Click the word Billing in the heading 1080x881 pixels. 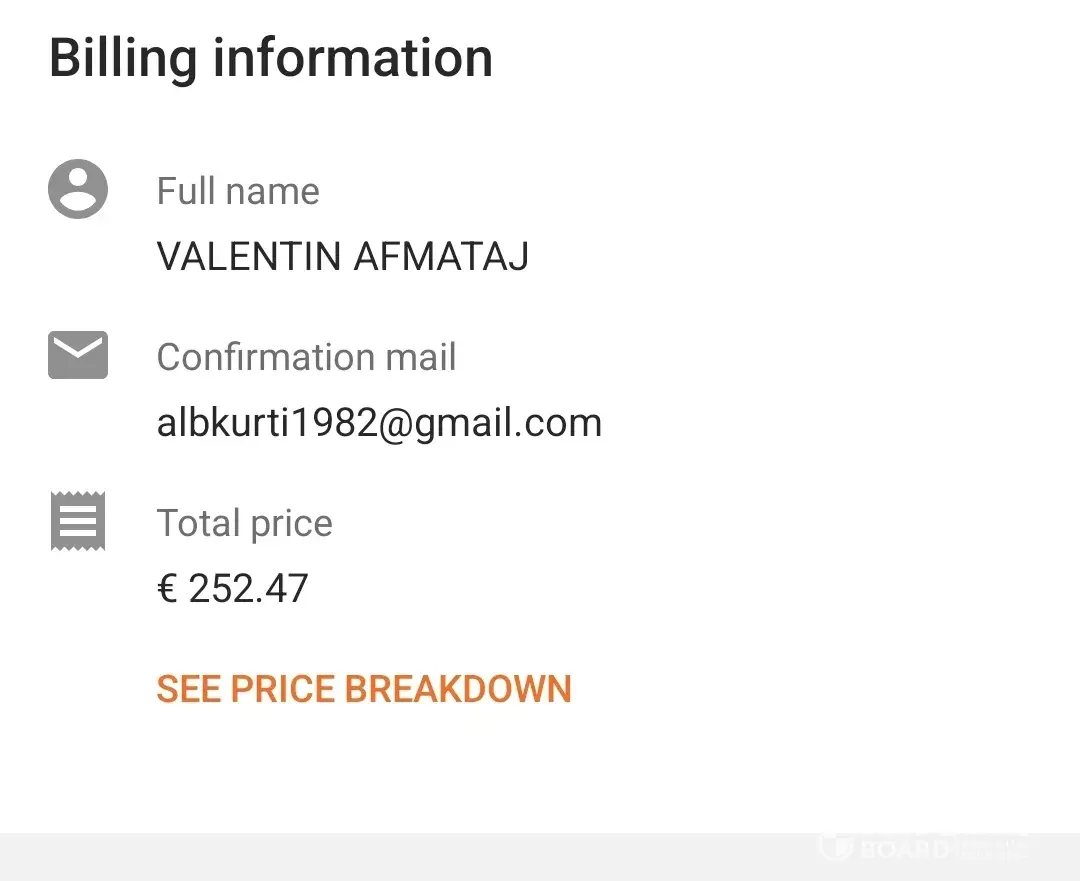coord(123,57)
